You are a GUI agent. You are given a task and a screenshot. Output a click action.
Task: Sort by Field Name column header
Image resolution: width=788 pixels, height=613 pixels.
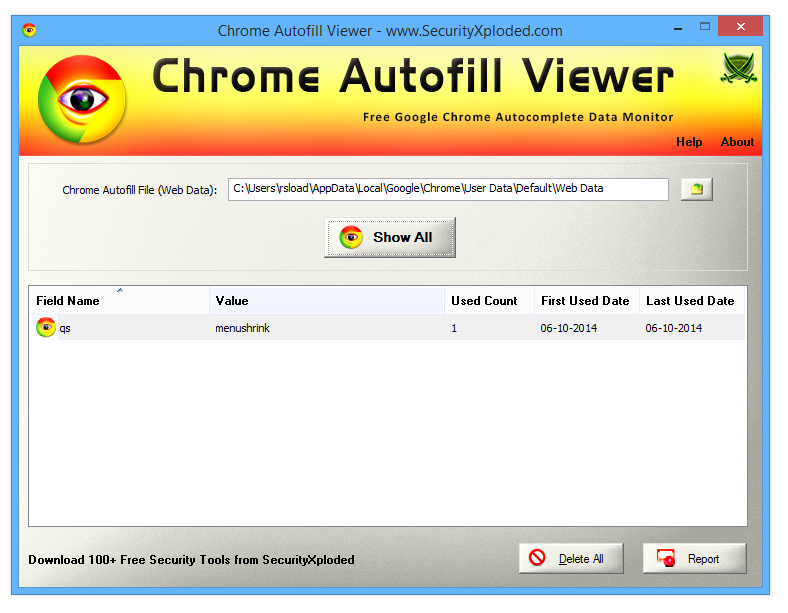pyautogui.click(x=119, y=300)
